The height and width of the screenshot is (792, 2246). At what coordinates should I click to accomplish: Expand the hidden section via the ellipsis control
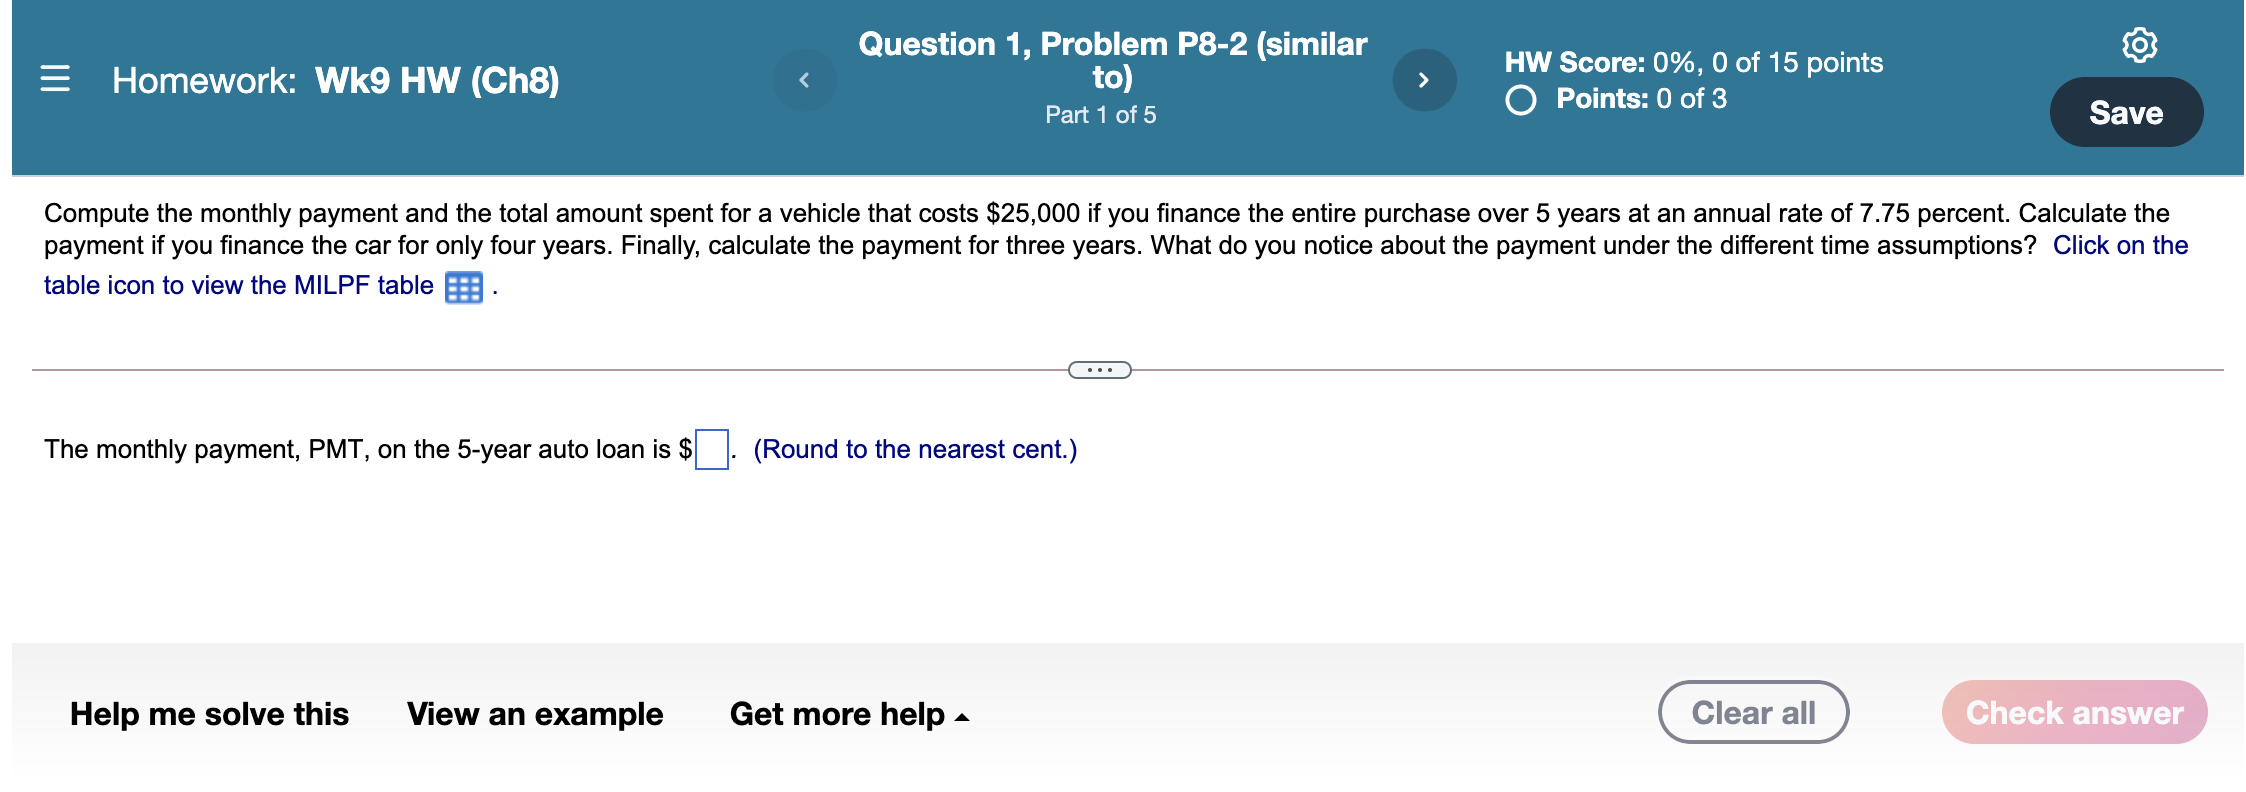click(1100, 370)
